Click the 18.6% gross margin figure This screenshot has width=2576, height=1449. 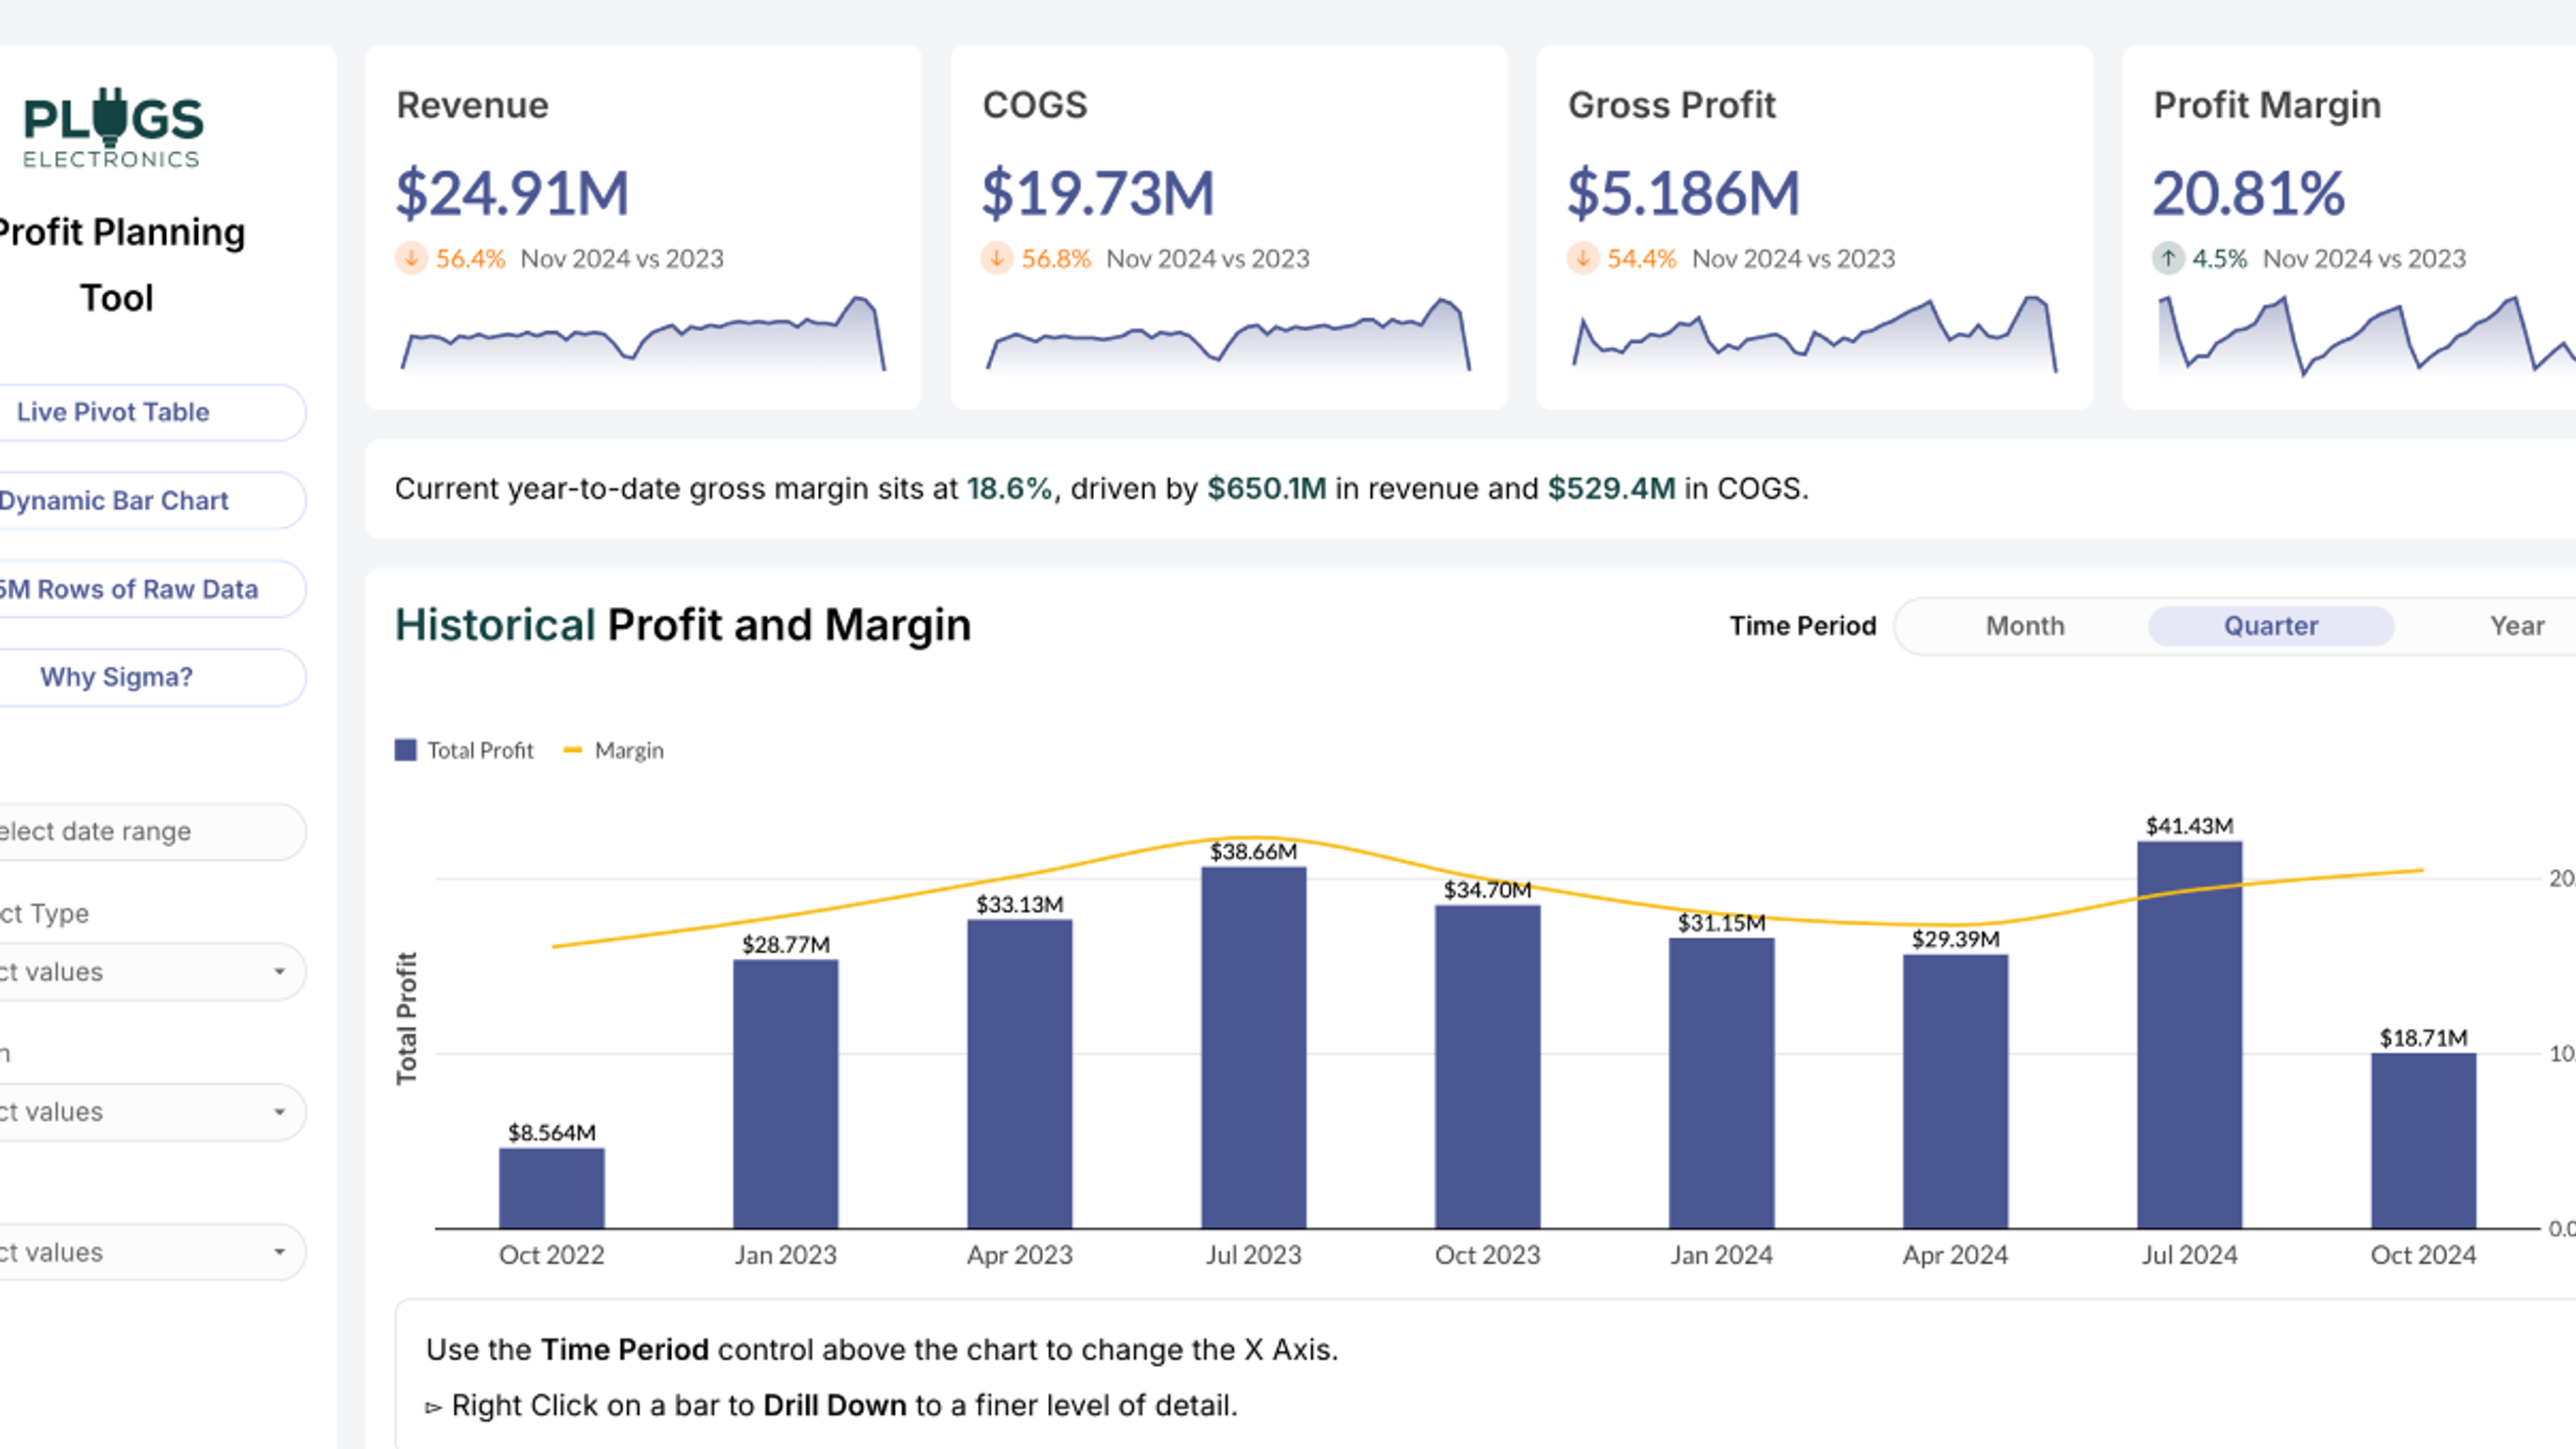click(1010, 489)
